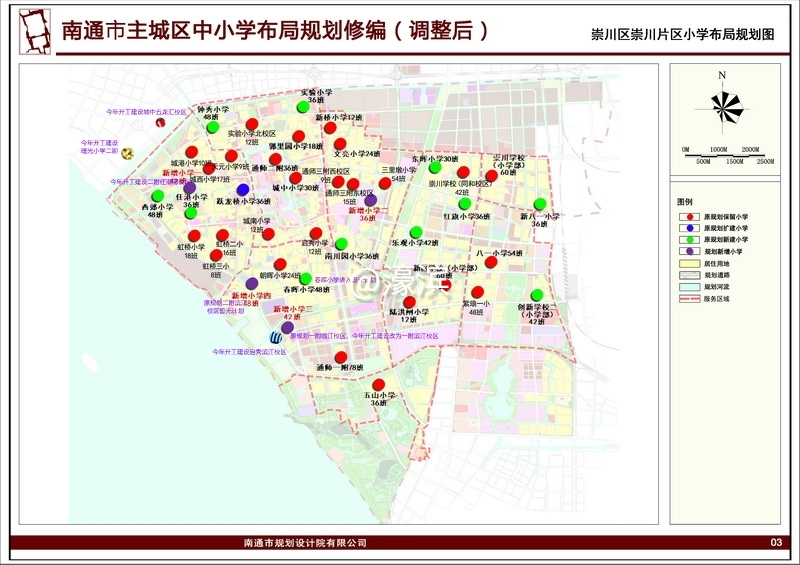Click the label 天元小学9班
This screenshot has height=565, width=800.
point(232,167)
